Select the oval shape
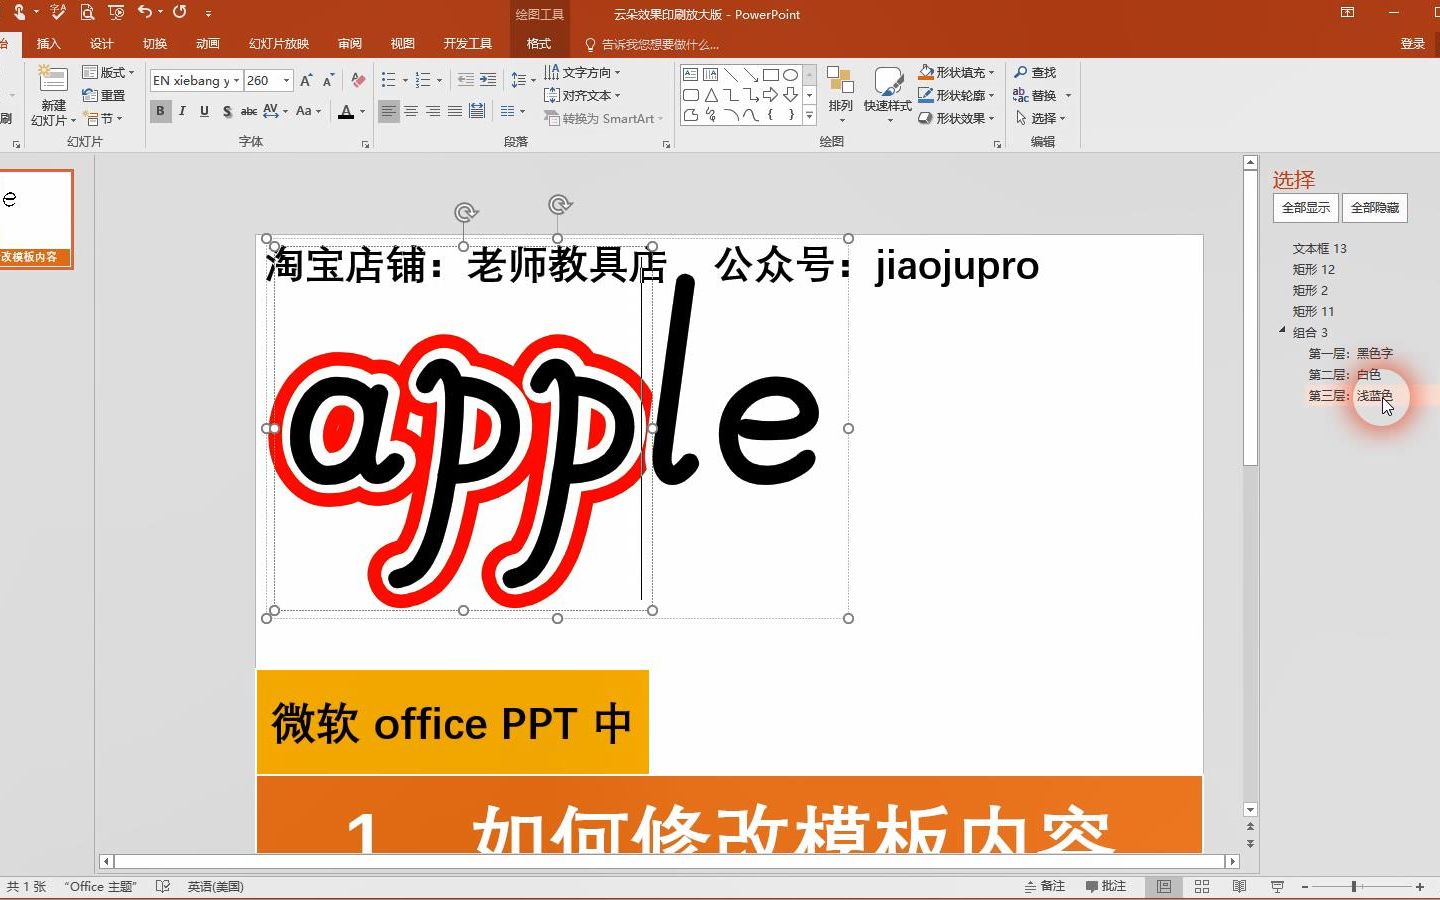This screenshot has height=900, width=1440. (x=790, y=75)
